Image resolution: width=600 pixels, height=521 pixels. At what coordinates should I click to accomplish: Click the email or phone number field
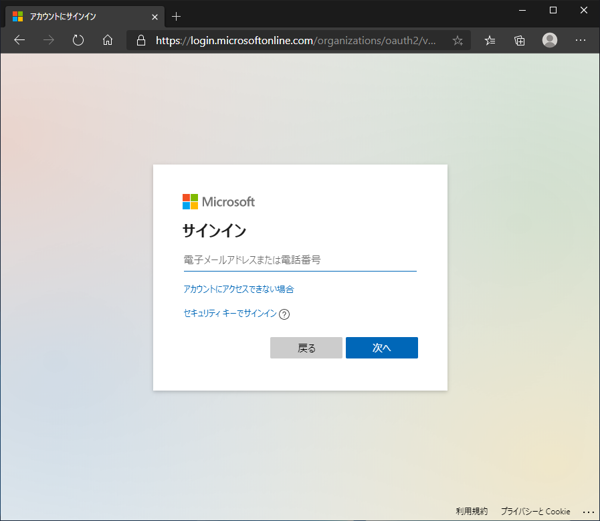click(300, 260)
